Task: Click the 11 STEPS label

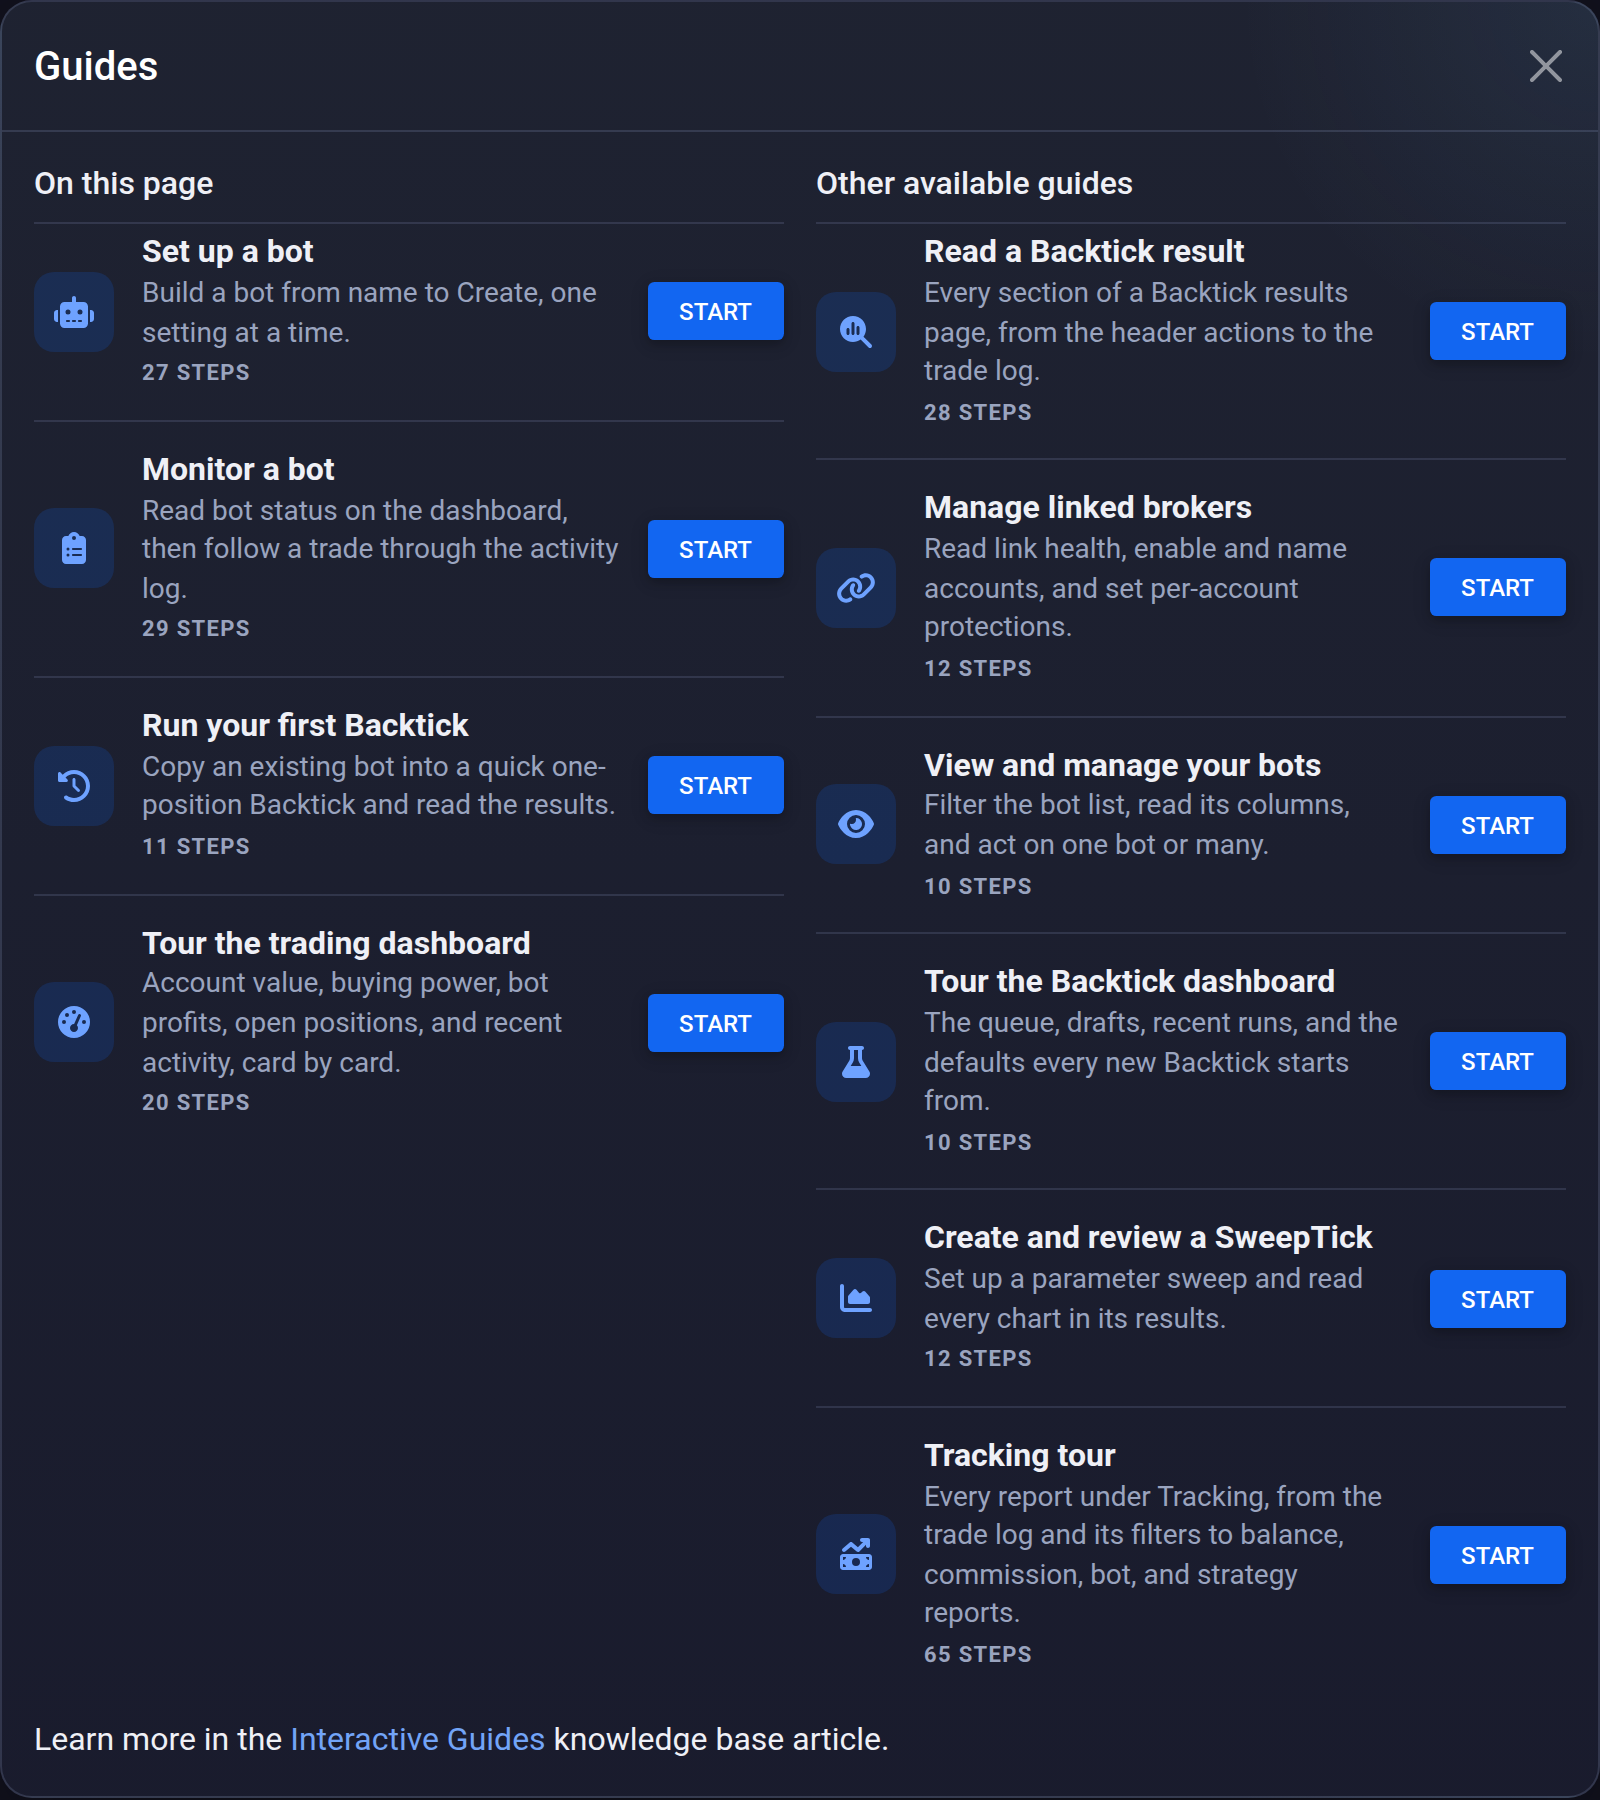Action: (195, 846)
